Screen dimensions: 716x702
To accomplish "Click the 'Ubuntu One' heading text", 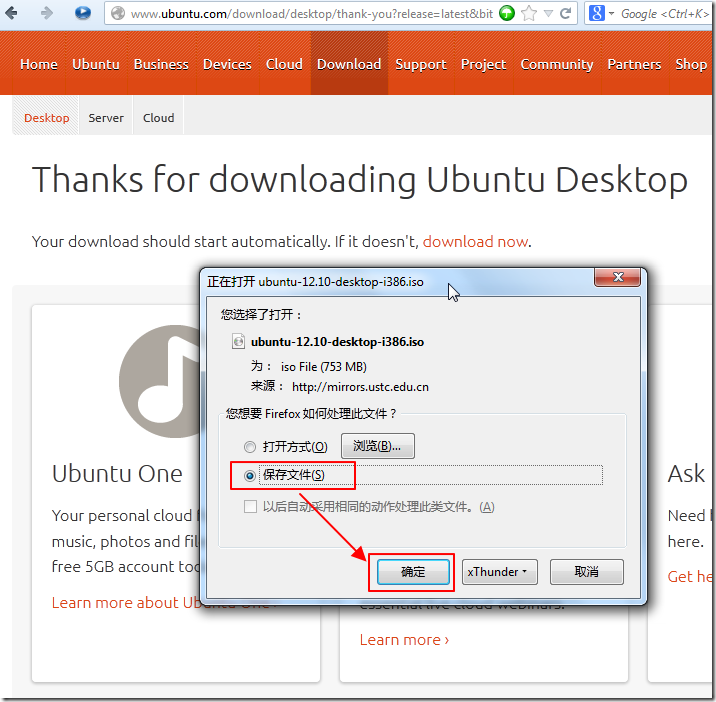I will point(117,473).
